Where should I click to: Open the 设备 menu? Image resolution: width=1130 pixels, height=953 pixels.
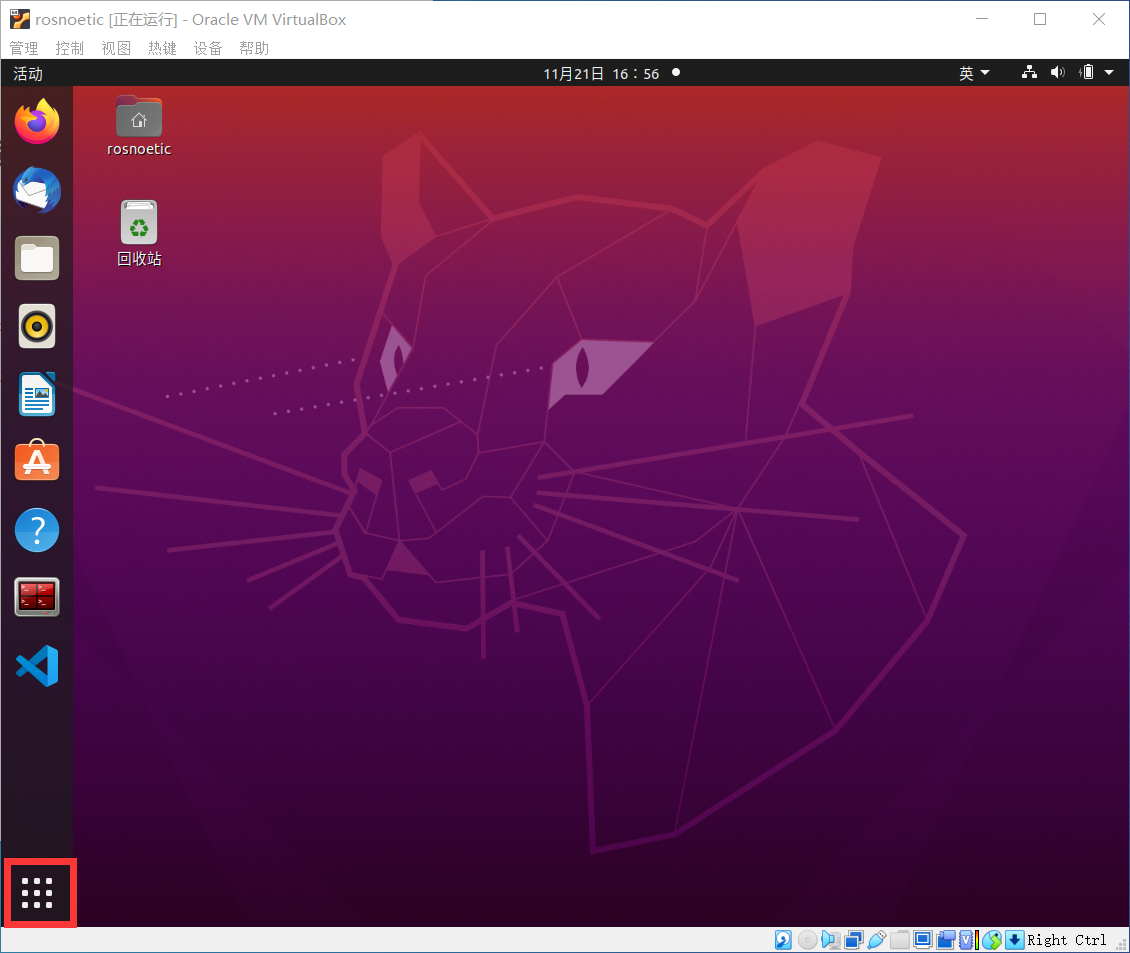pos(208,48)
